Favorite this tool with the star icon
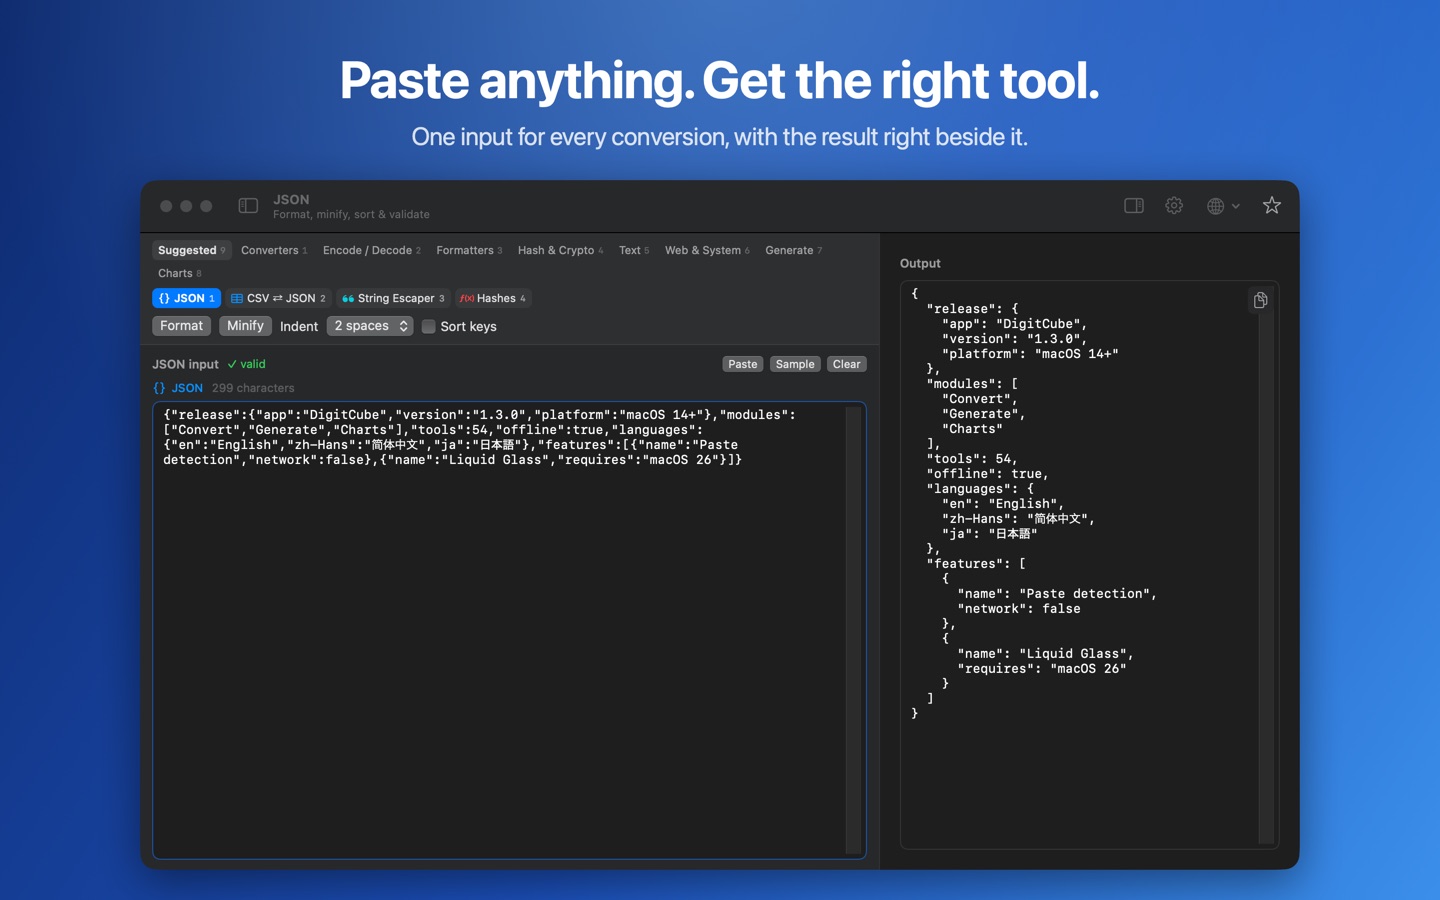This screenshot has width=1440, height=900. (1272, 205)
